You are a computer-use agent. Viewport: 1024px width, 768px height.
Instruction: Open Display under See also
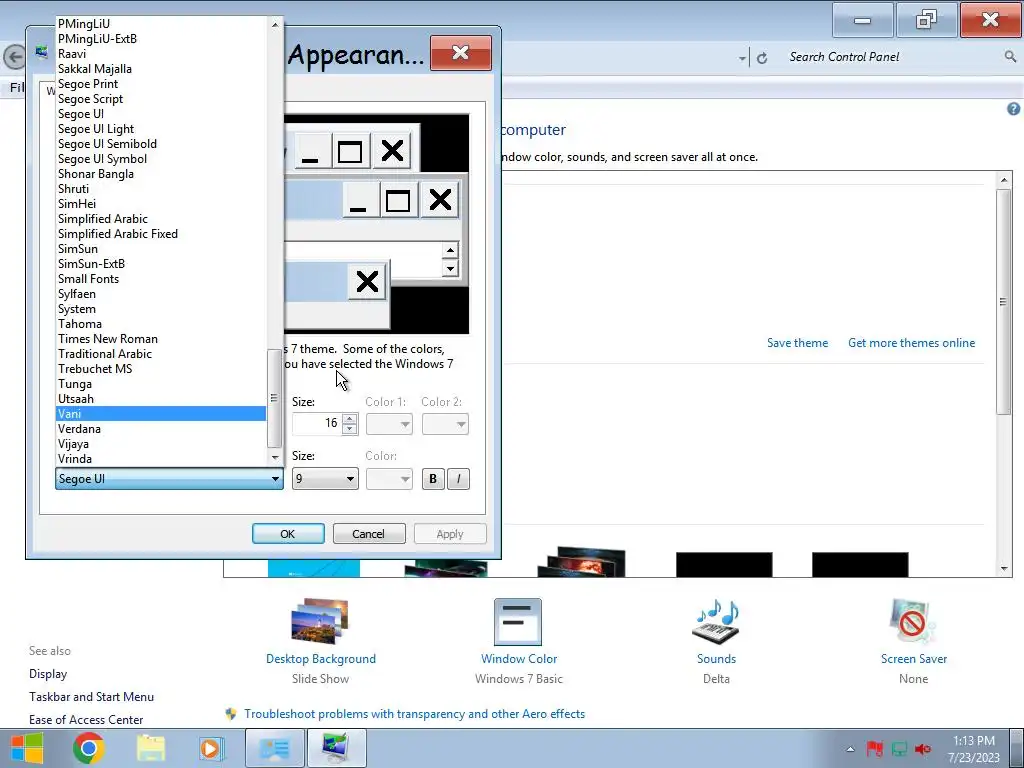point(48,674)
